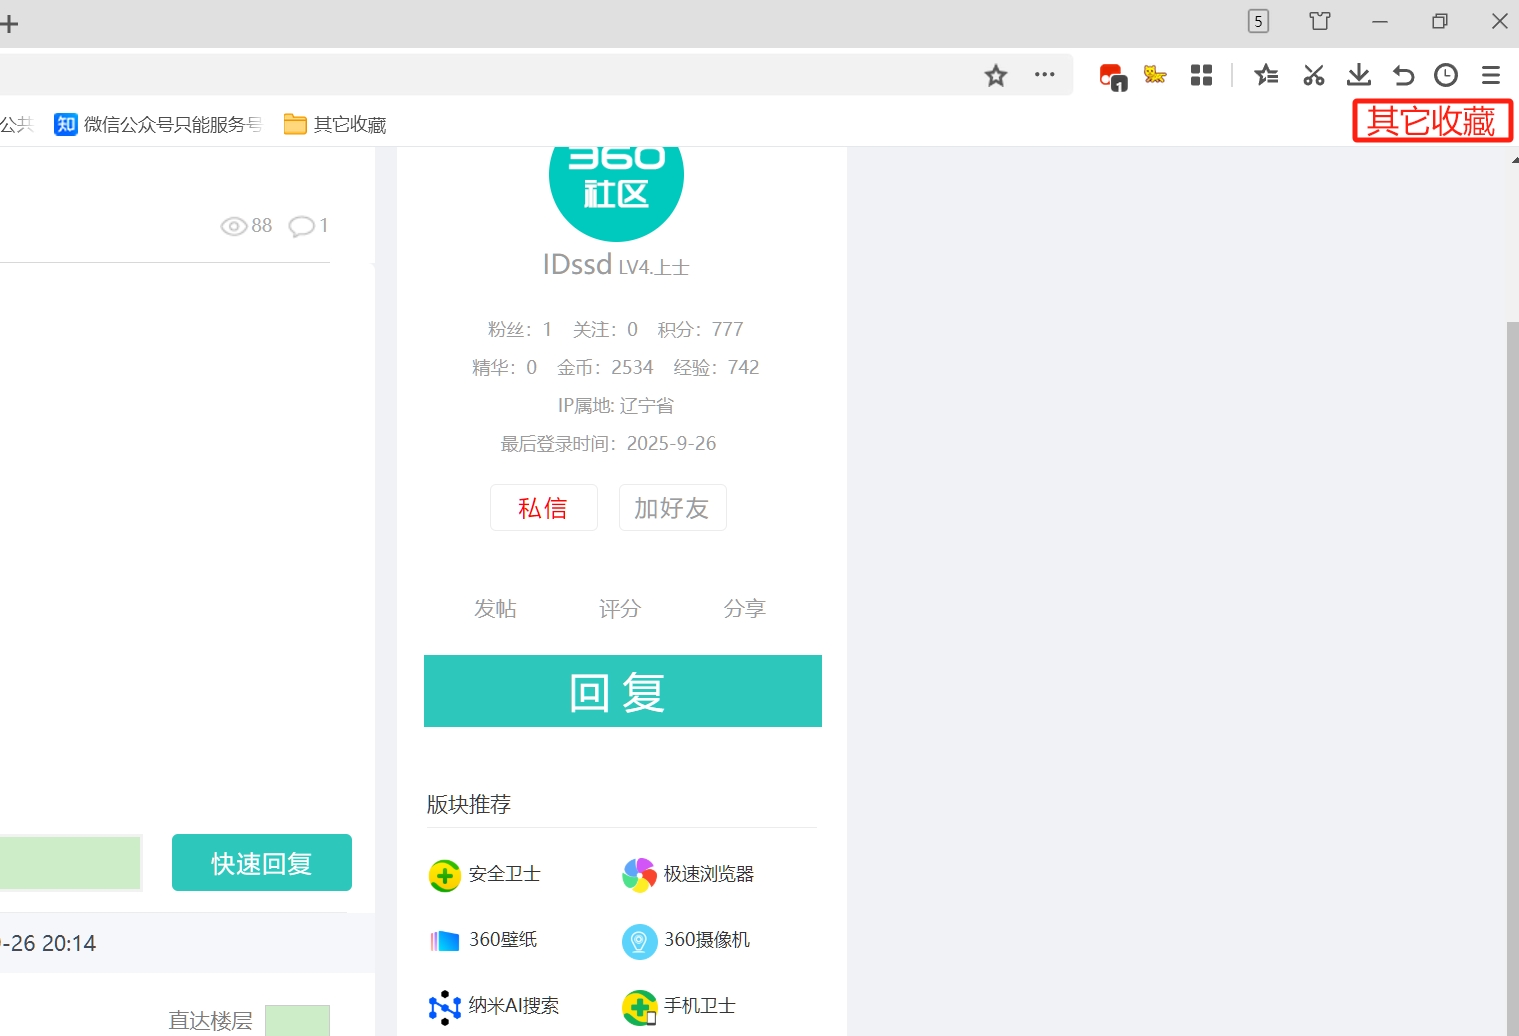Open the 安全卫士 forum section

point(505,874)
